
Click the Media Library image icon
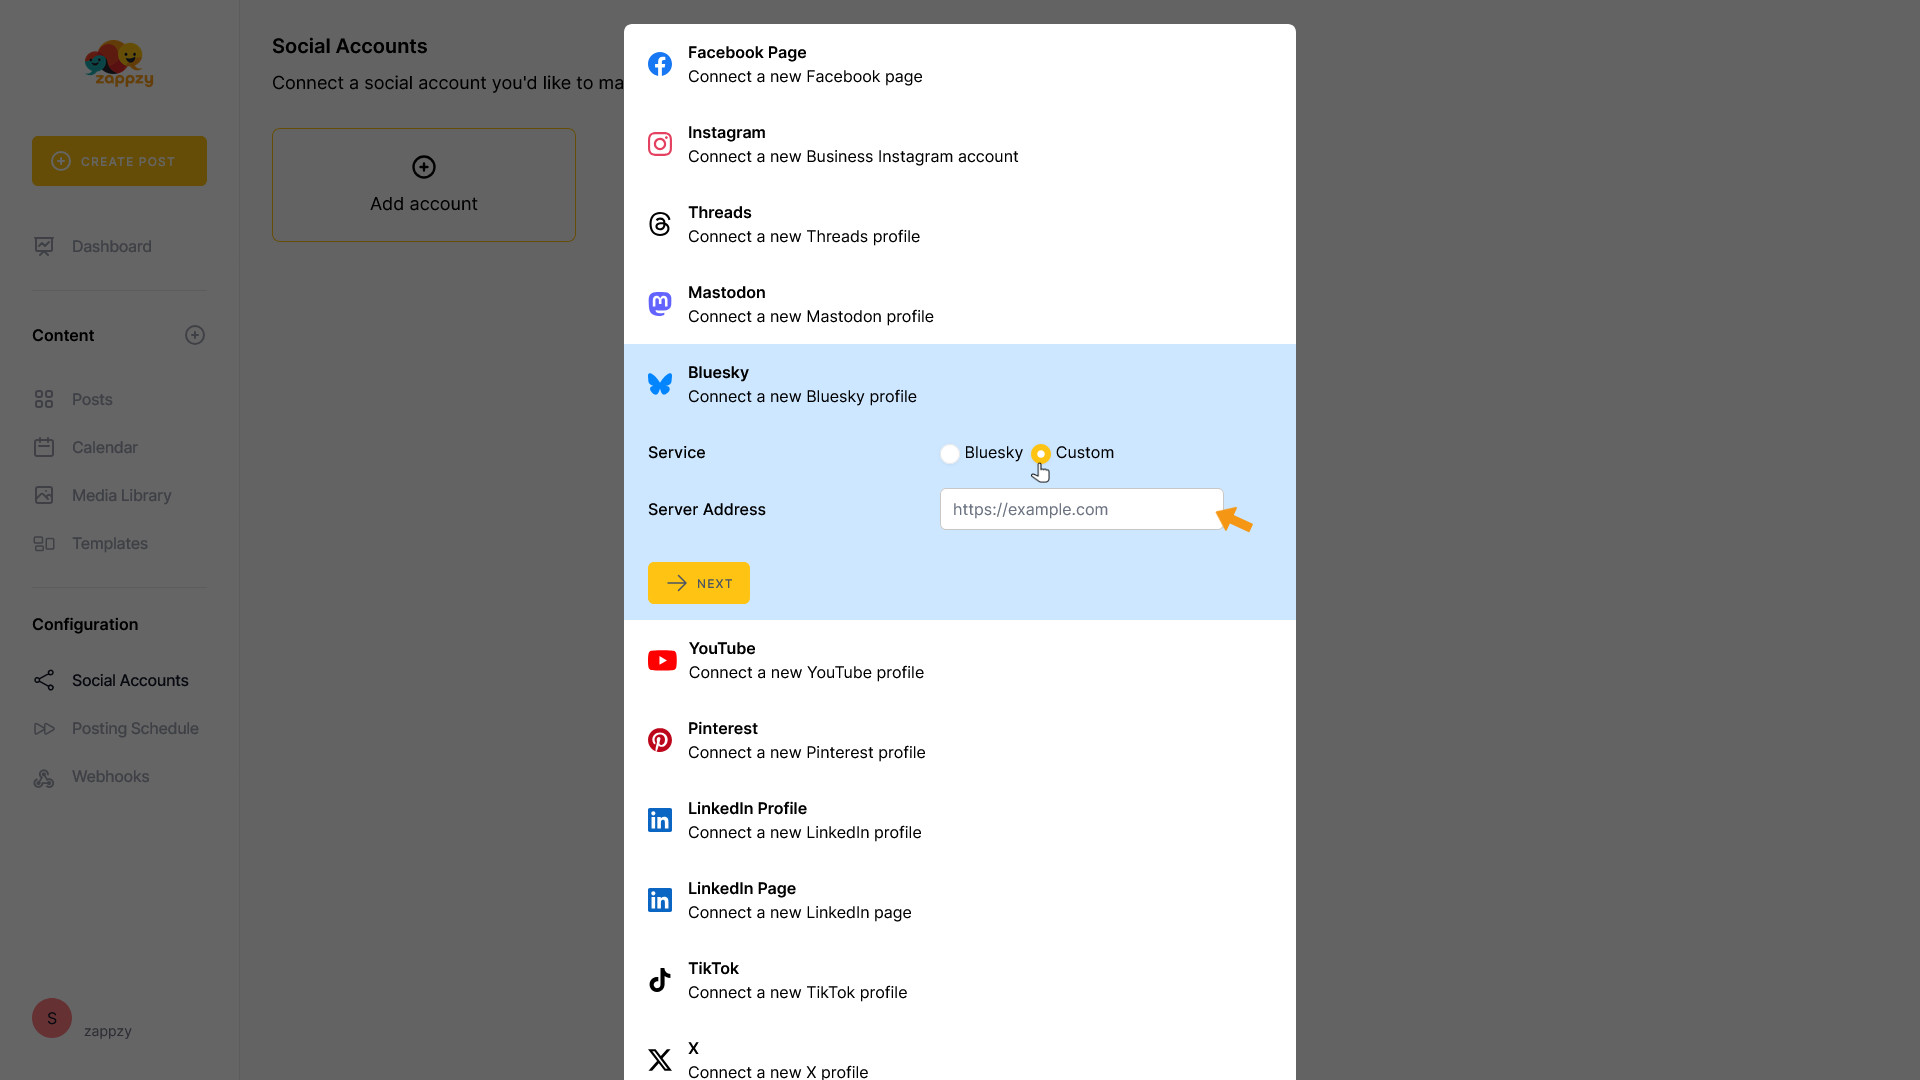point(44,495)
